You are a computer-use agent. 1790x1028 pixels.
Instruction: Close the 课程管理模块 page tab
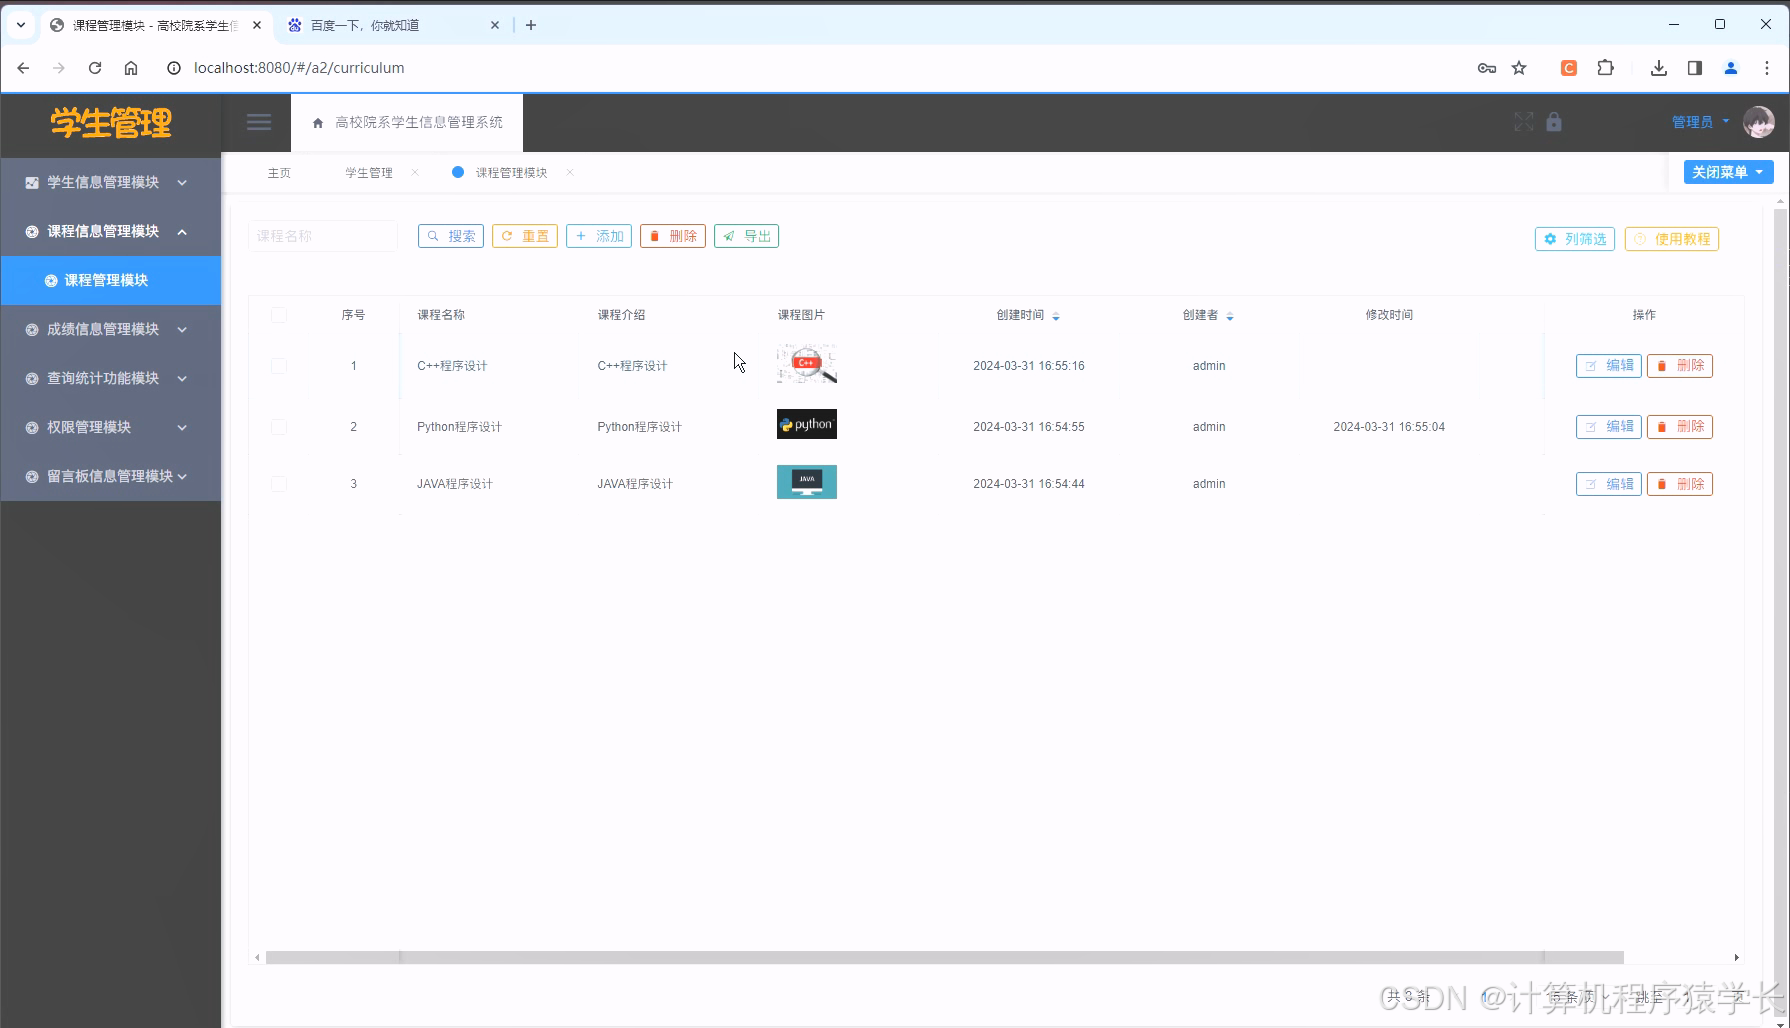(x=570, y=172)
